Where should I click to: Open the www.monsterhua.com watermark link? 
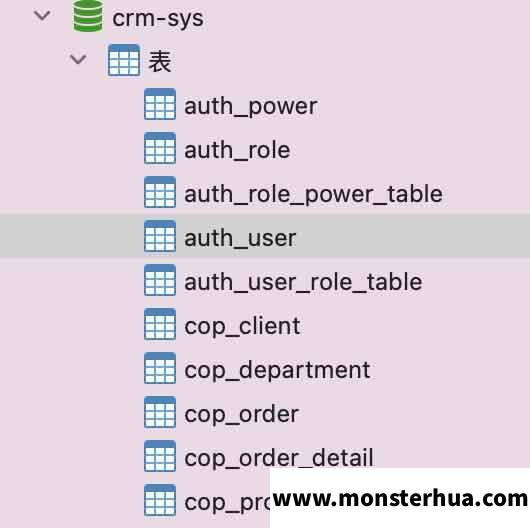click(400, 499)
